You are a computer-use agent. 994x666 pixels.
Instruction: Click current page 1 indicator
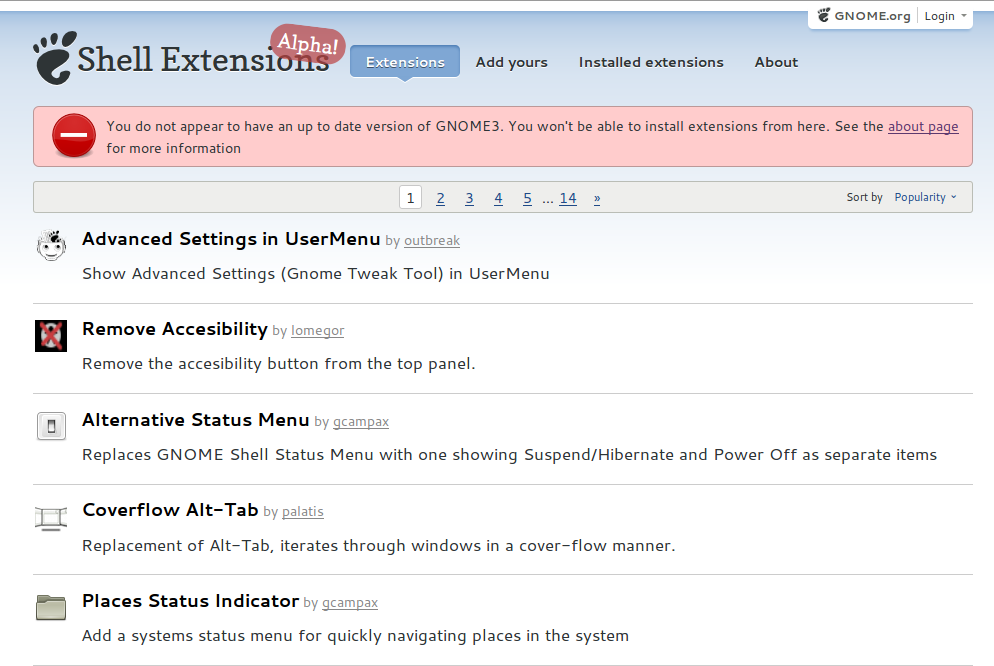point(410,198)
